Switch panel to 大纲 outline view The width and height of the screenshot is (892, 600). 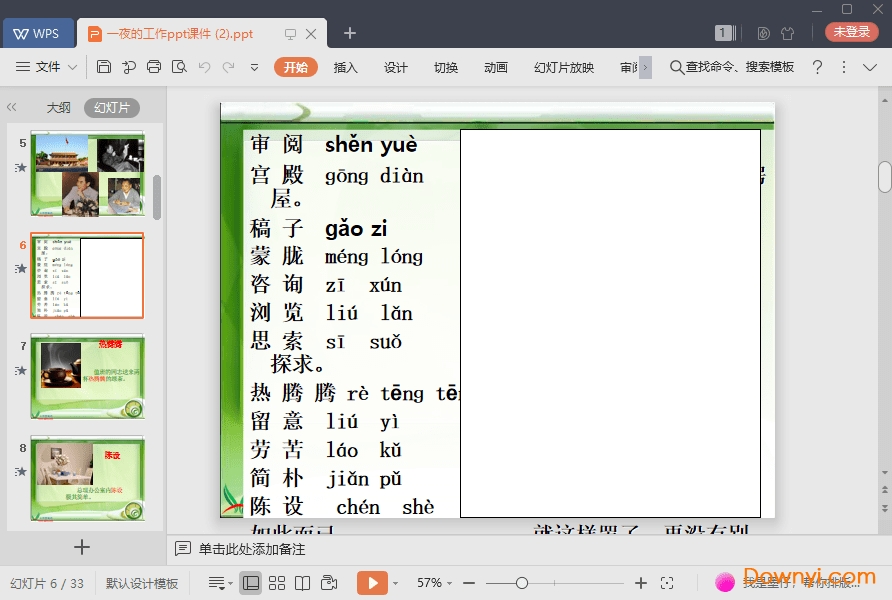58,108
